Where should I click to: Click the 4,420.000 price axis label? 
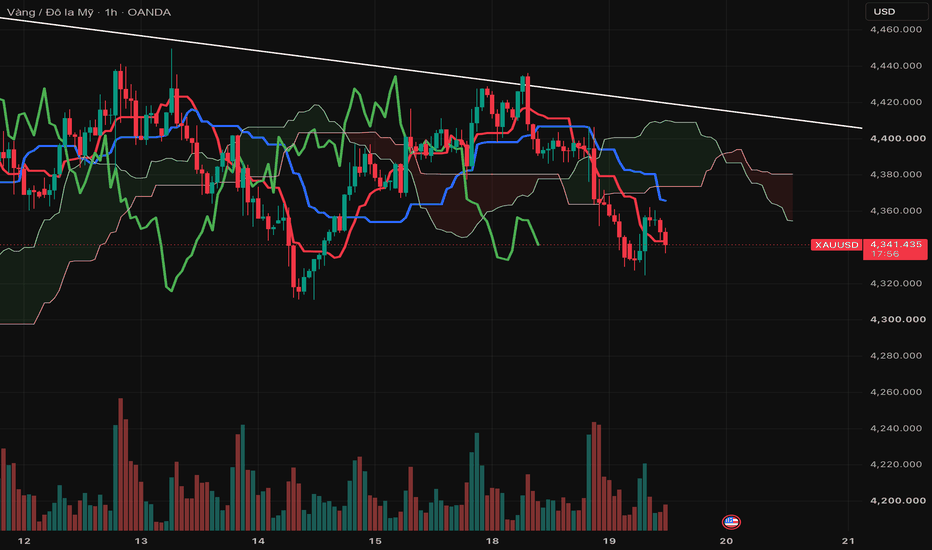pos(895,102)
